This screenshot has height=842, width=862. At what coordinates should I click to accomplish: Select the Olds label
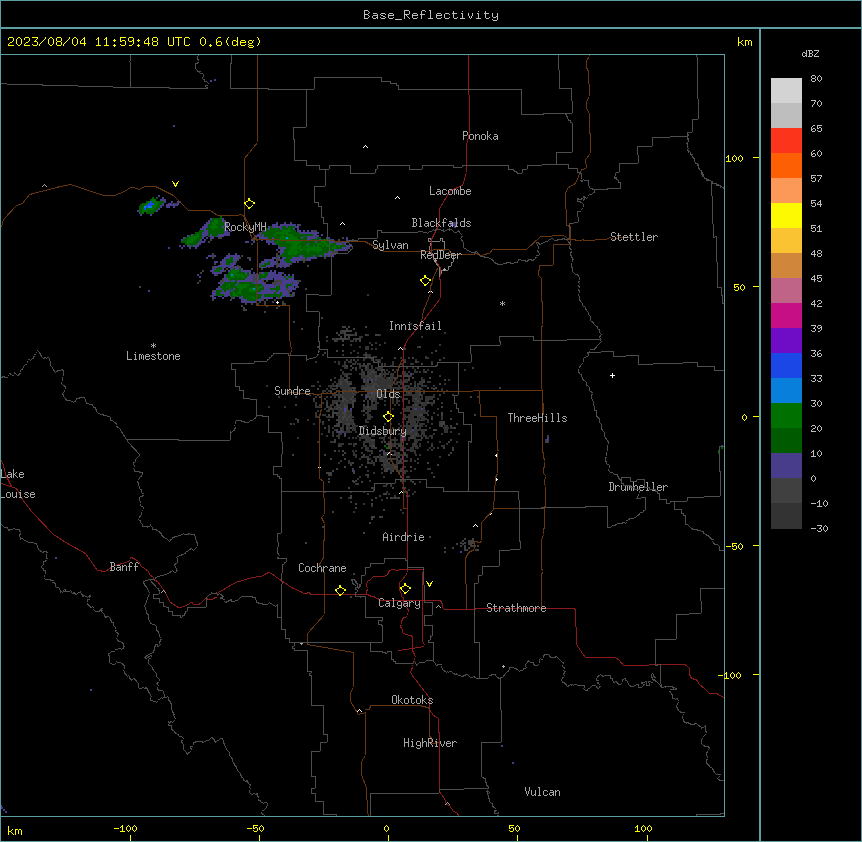point(388,394)
